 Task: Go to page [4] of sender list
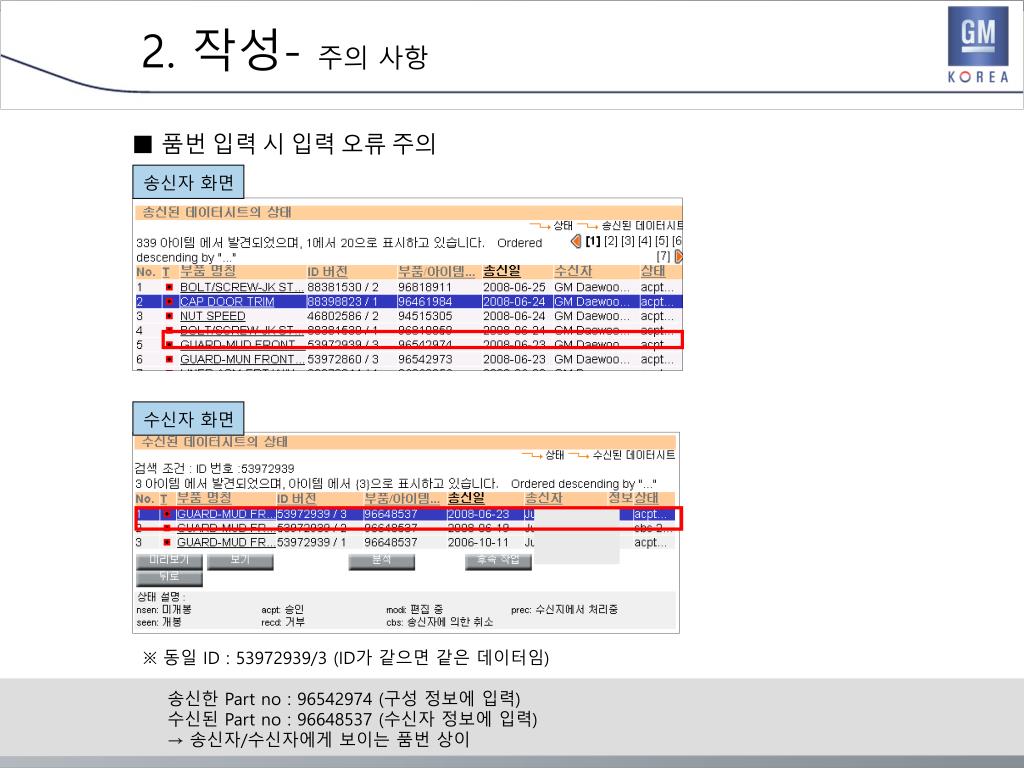pos(645,241)
